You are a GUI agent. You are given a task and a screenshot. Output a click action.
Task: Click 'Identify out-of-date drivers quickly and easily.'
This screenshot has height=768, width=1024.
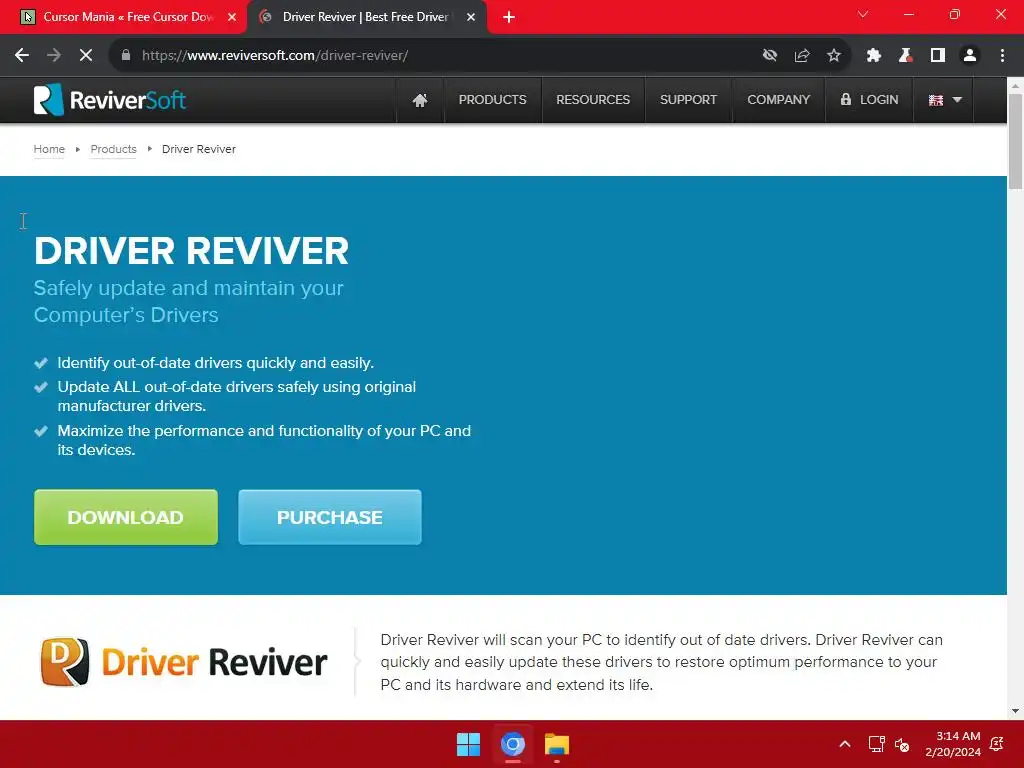coord(216,363)
